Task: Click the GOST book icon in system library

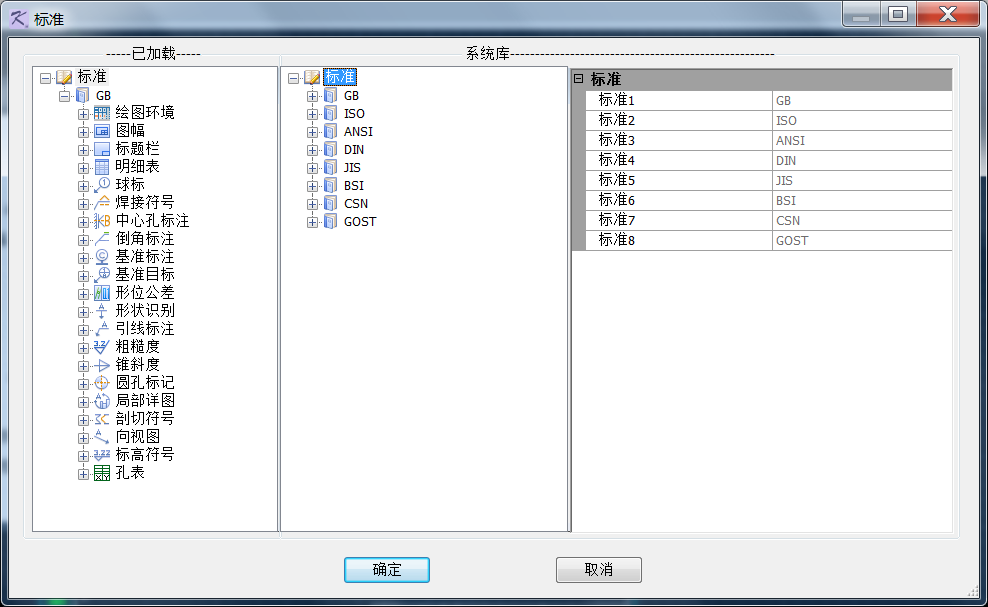Action: (x=331, y=222)
